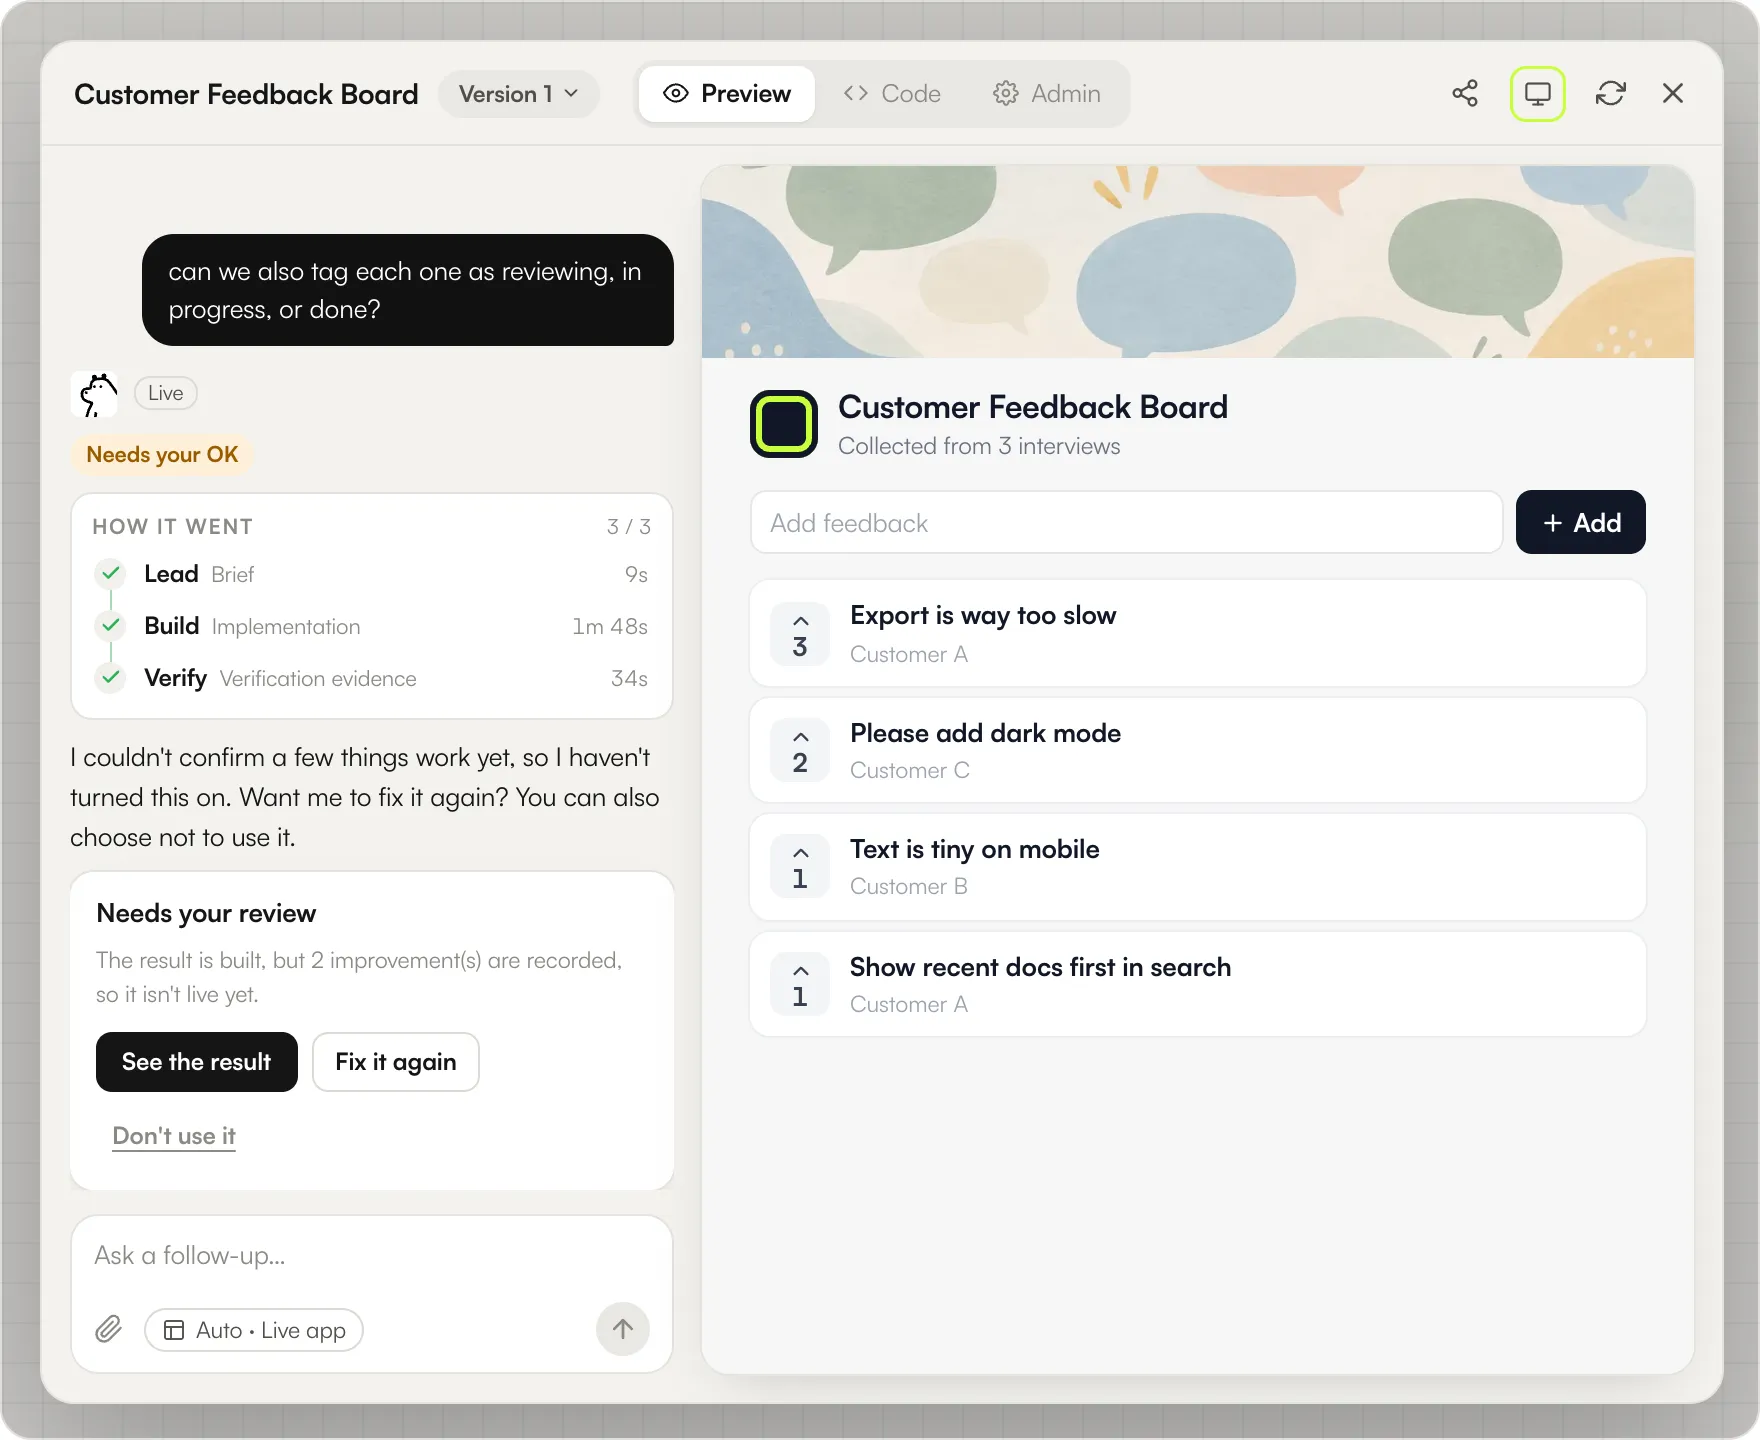Viewport: 1760px width, 1440px height.
Task: Click the speech bubbles banner image
Action: [x=1198, y=262]
